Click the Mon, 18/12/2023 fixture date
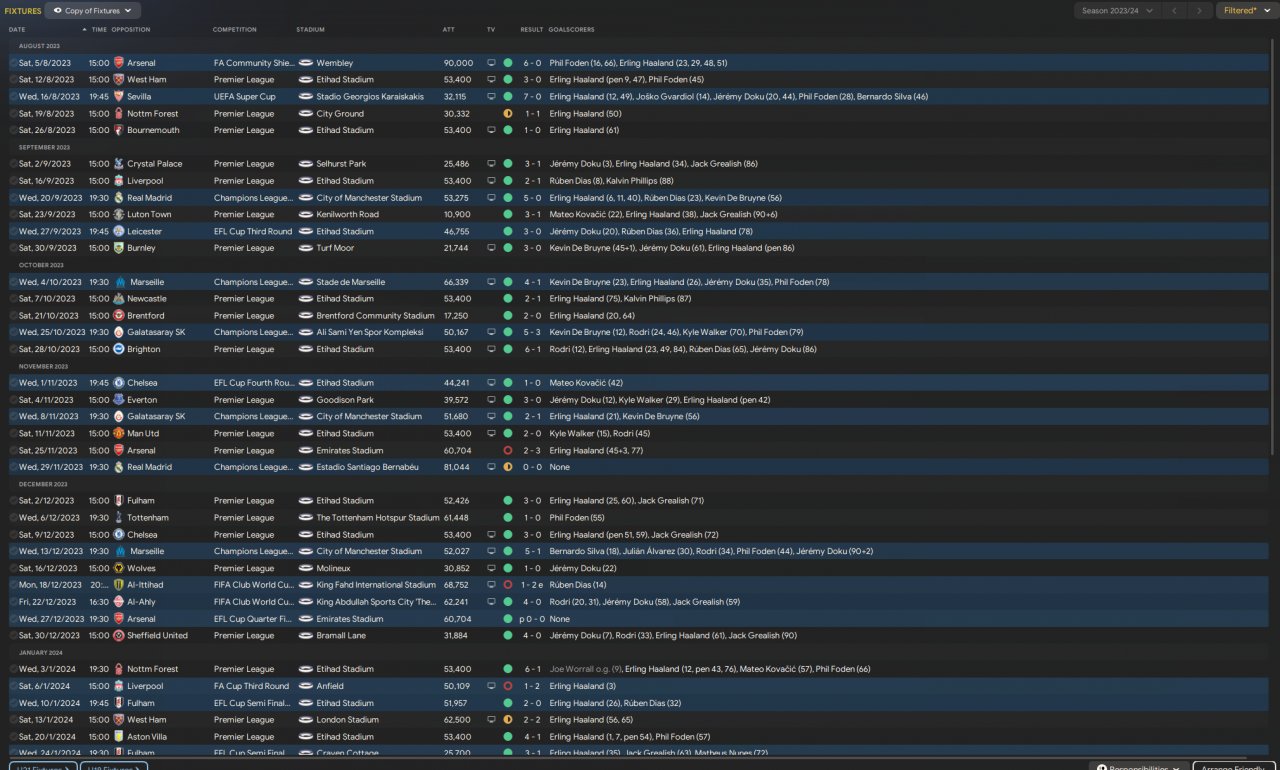The image size is (1280, 770). (49, 585)
